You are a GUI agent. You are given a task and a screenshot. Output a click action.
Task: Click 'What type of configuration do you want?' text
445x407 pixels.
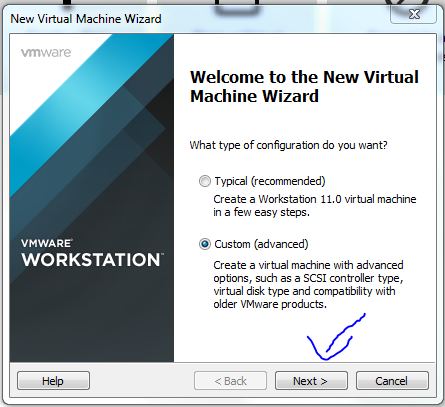pyautogui.click(x=288, y=145)
